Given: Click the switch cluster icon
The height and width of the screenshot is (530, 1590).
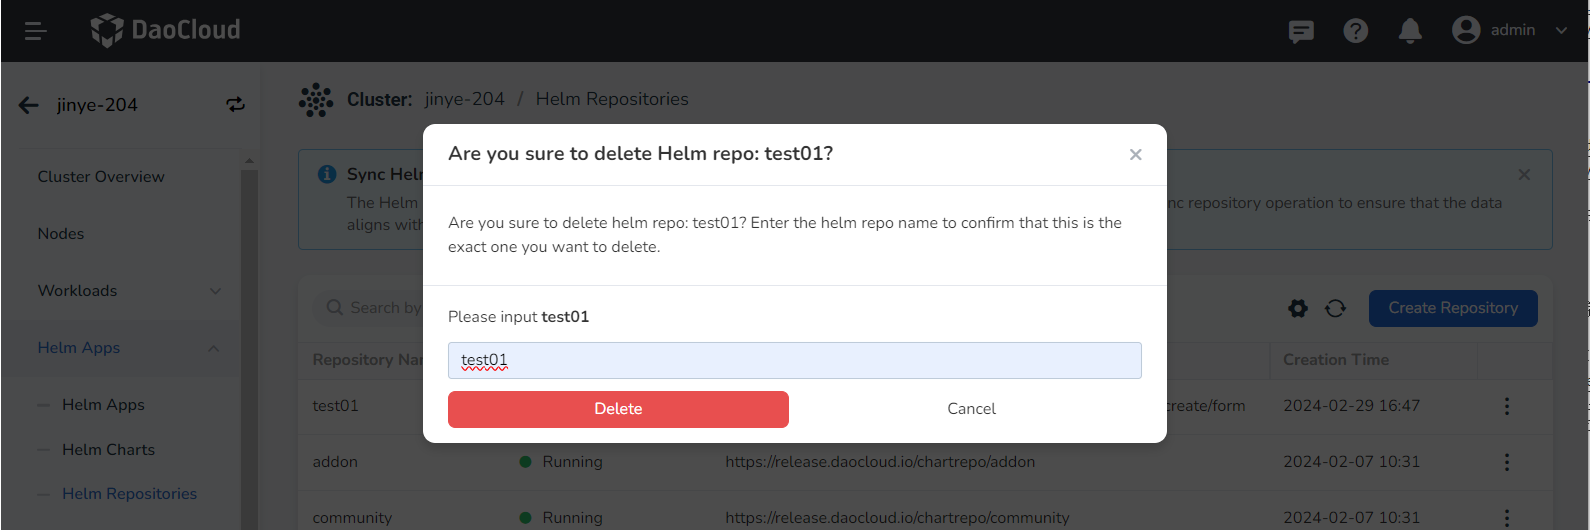Looking at the screenshot, I should [x=235, y=105].
